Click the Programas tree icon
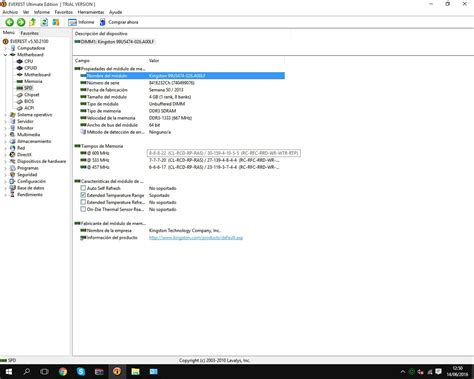 tap(13, 168)
